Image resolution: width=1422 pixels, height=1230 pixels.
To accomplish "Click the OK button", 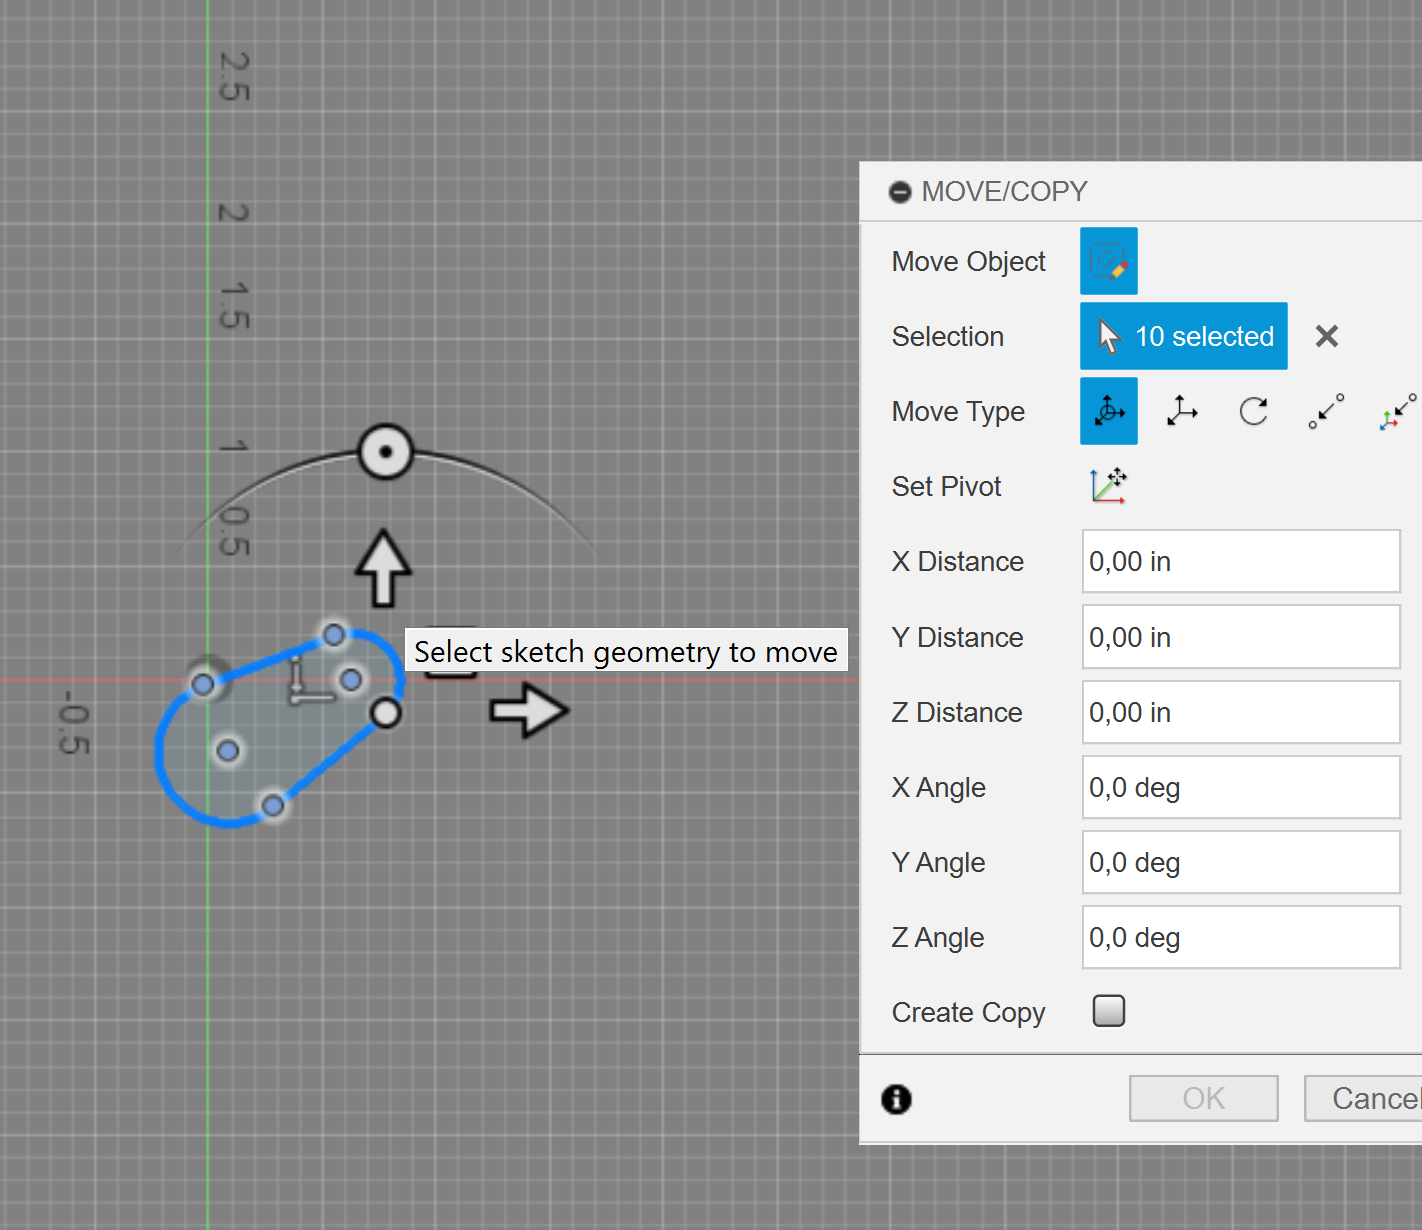I will pos(1203,1097).
